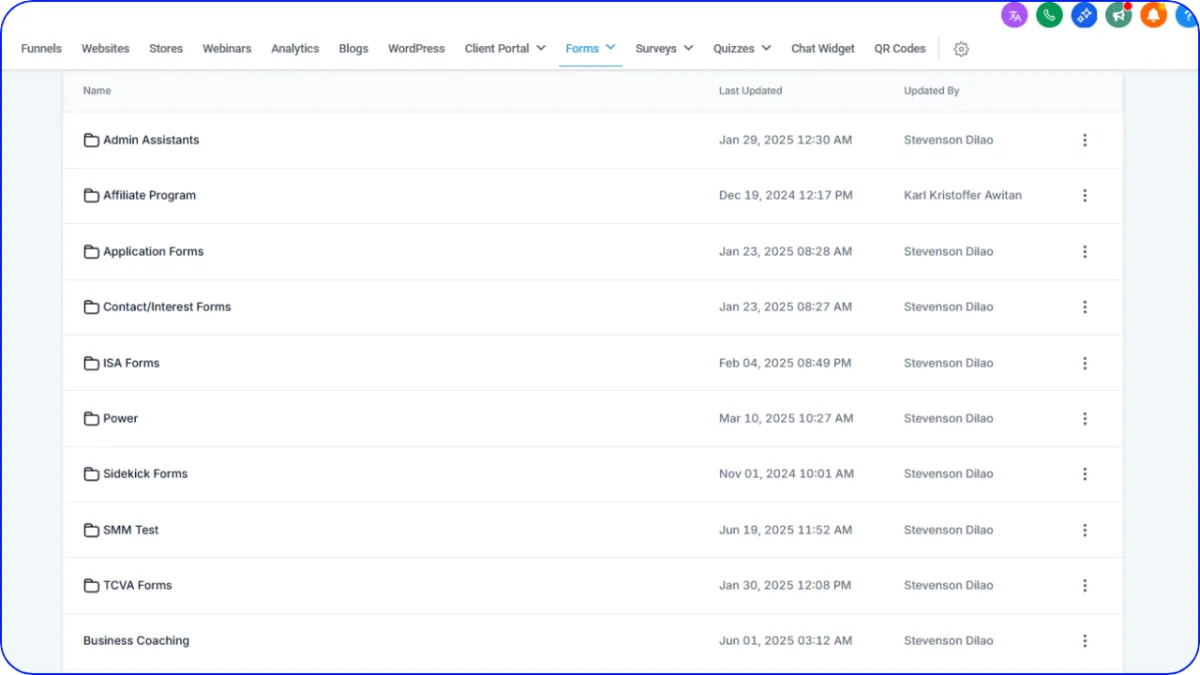Click the date "Mar 10, 2025 10:27 AM"
1200x675 pixels.
click(786, 419)
